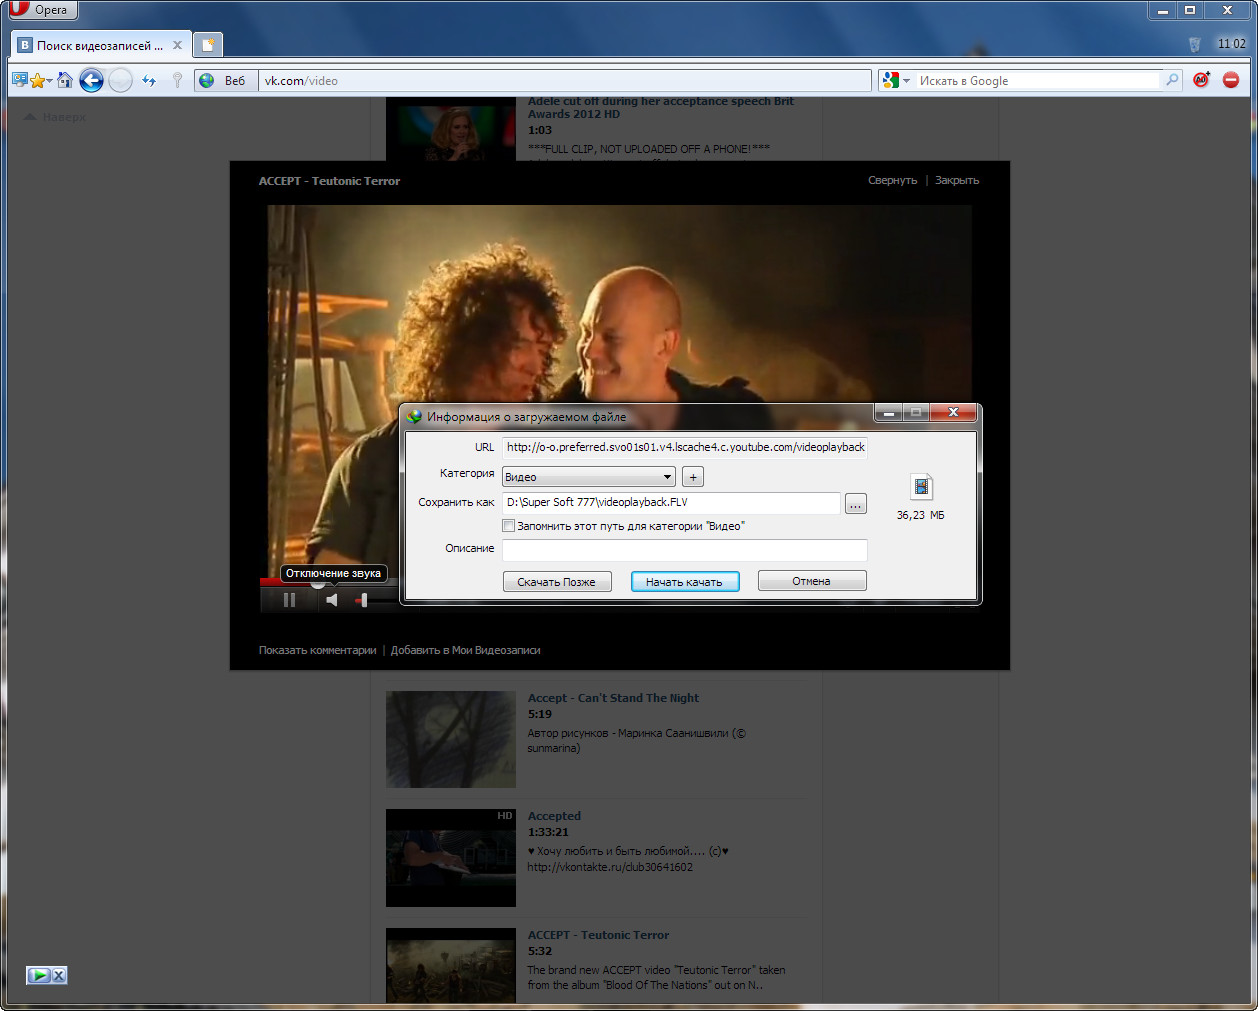Go to the home page icon
Viewport: 1258px width, 1011px height.
[x=65, y=80]
